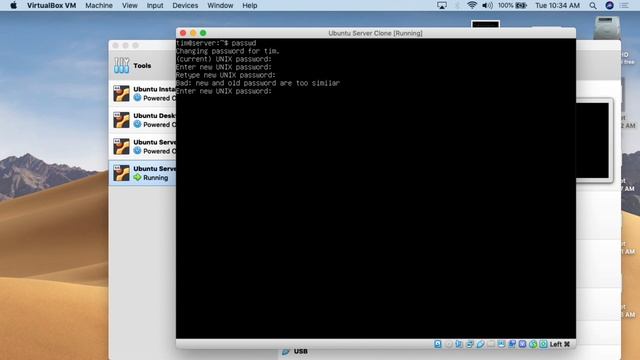Click 'Bad: new and old password are too similar'
Screen dimensions: 640x360
click(258, 83)
